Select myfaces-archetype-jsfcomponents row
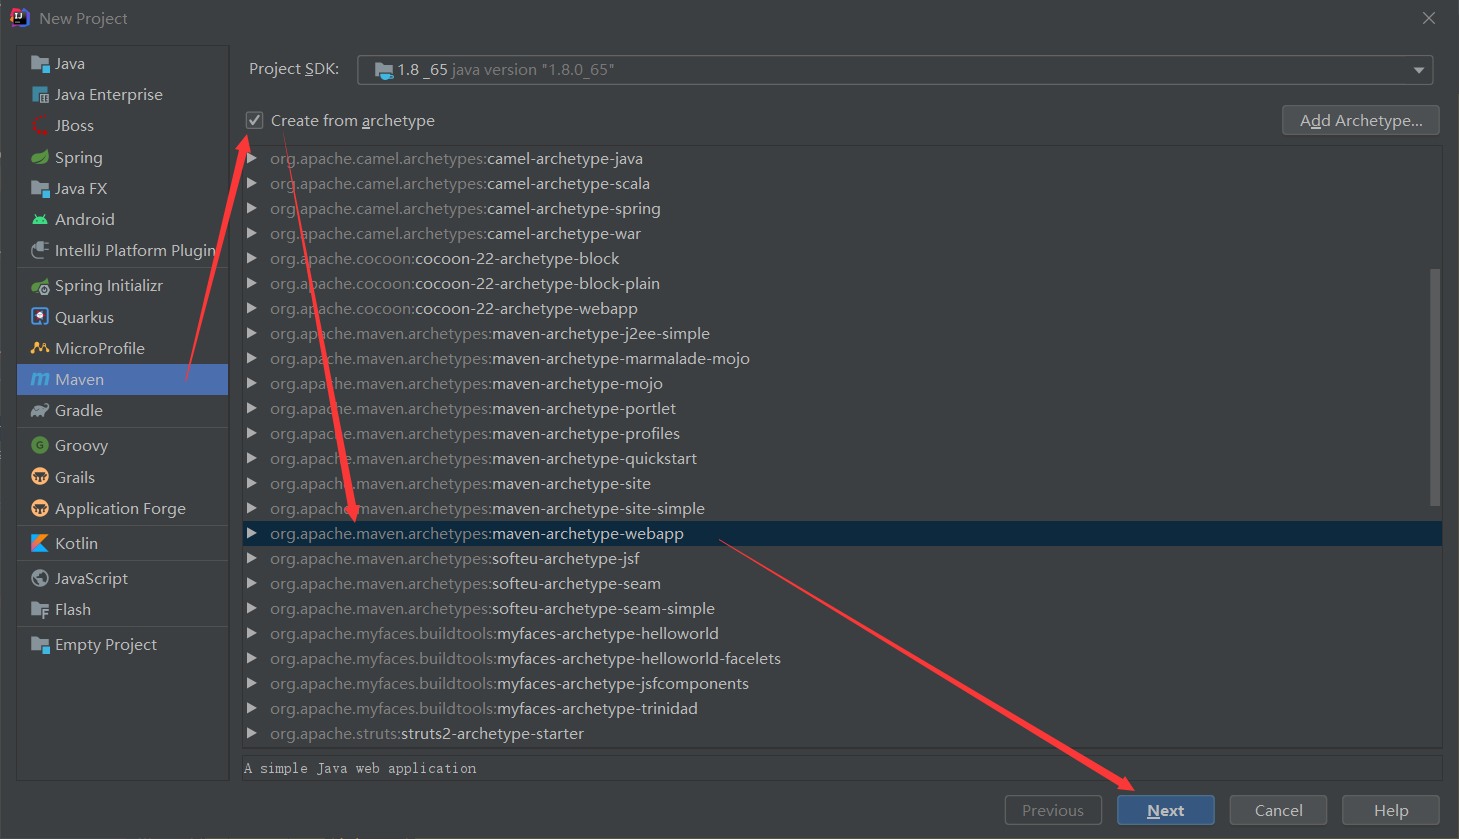Viewport: 1459px width, 839px height. tap(842, 683)
